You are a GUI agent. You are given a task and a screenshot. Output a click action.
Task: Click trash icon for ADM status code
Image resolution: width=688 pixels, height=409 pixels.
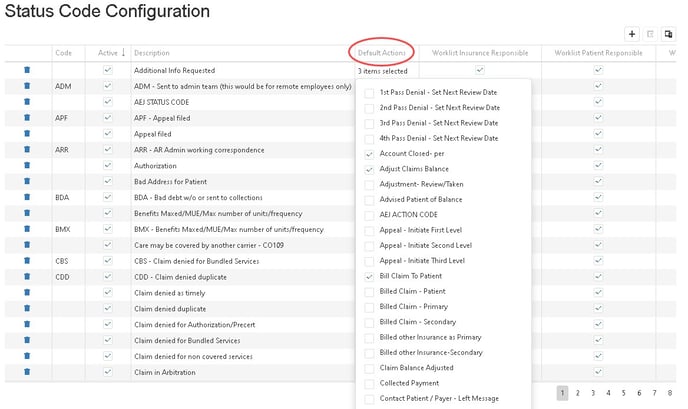[27, 87]
